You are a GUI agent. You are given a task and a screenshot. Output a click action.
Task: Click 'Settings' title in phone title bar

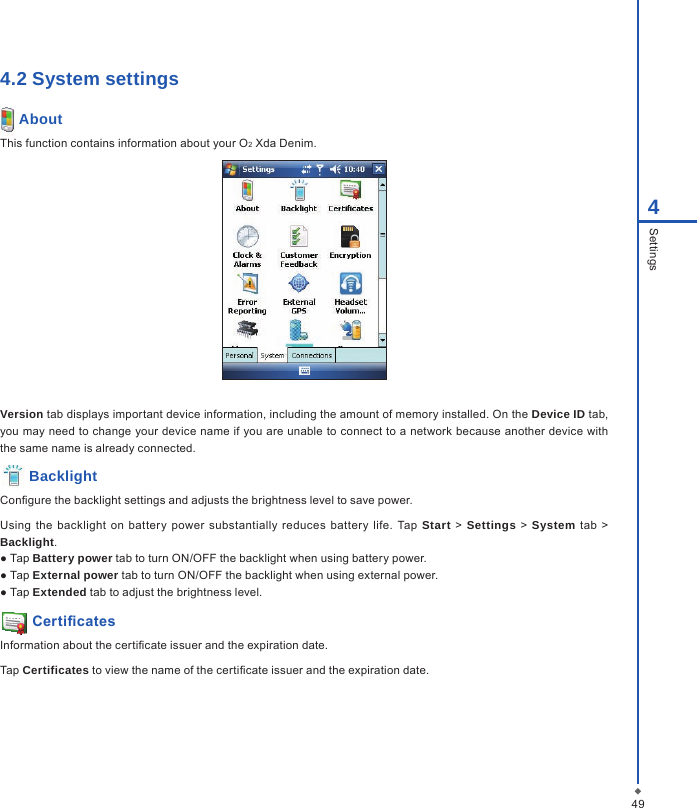coord(258,169)
